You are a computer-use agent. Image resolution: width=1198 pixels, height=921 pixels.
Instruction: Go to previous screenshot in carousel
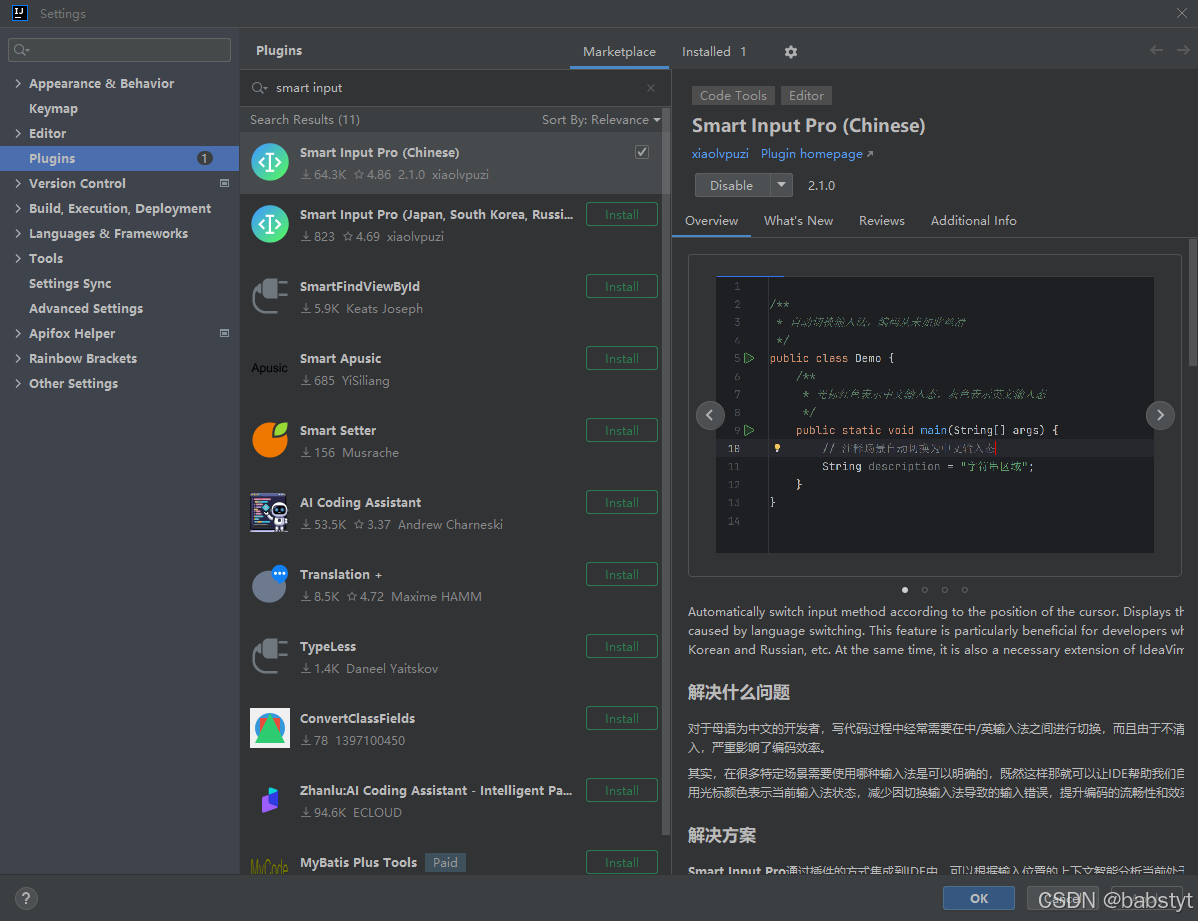(x=710, y=415)
